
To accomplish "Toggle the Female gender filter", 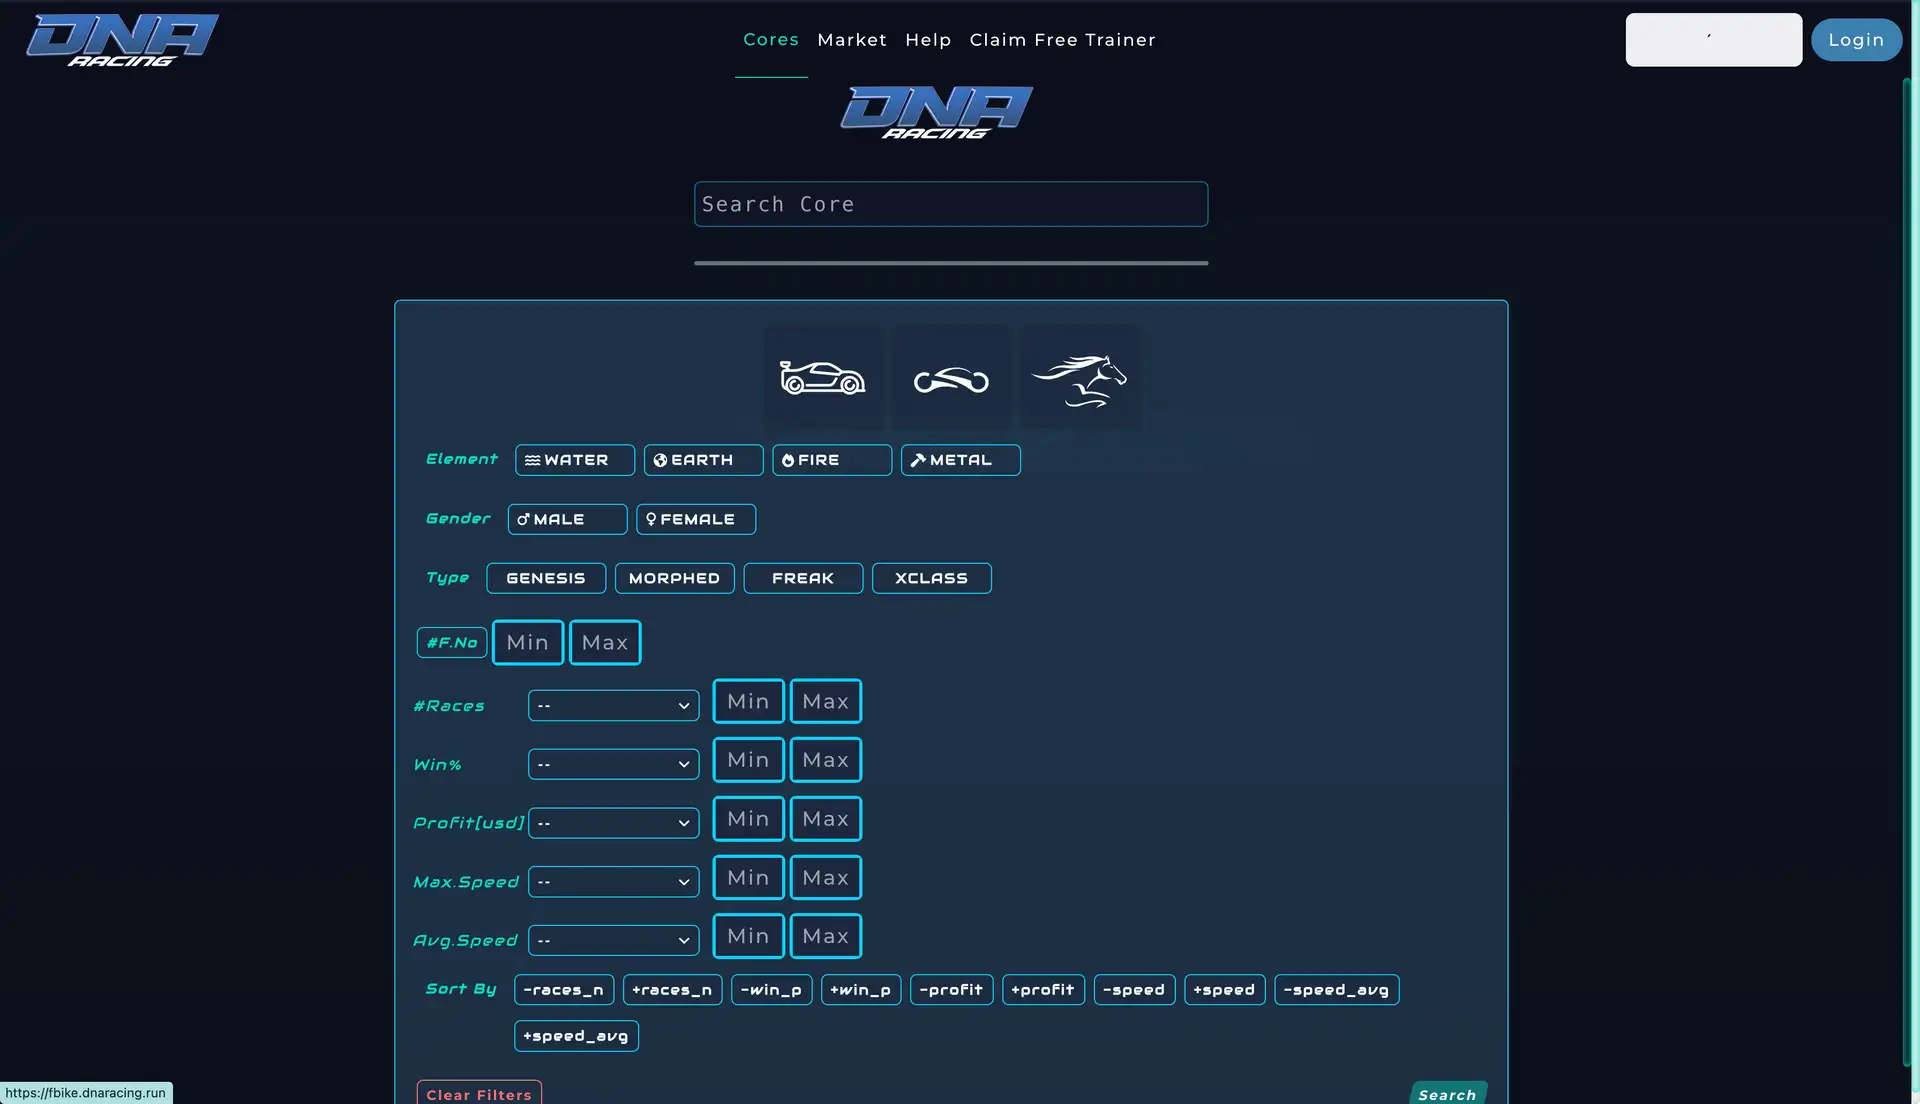I will click(696, 519).
